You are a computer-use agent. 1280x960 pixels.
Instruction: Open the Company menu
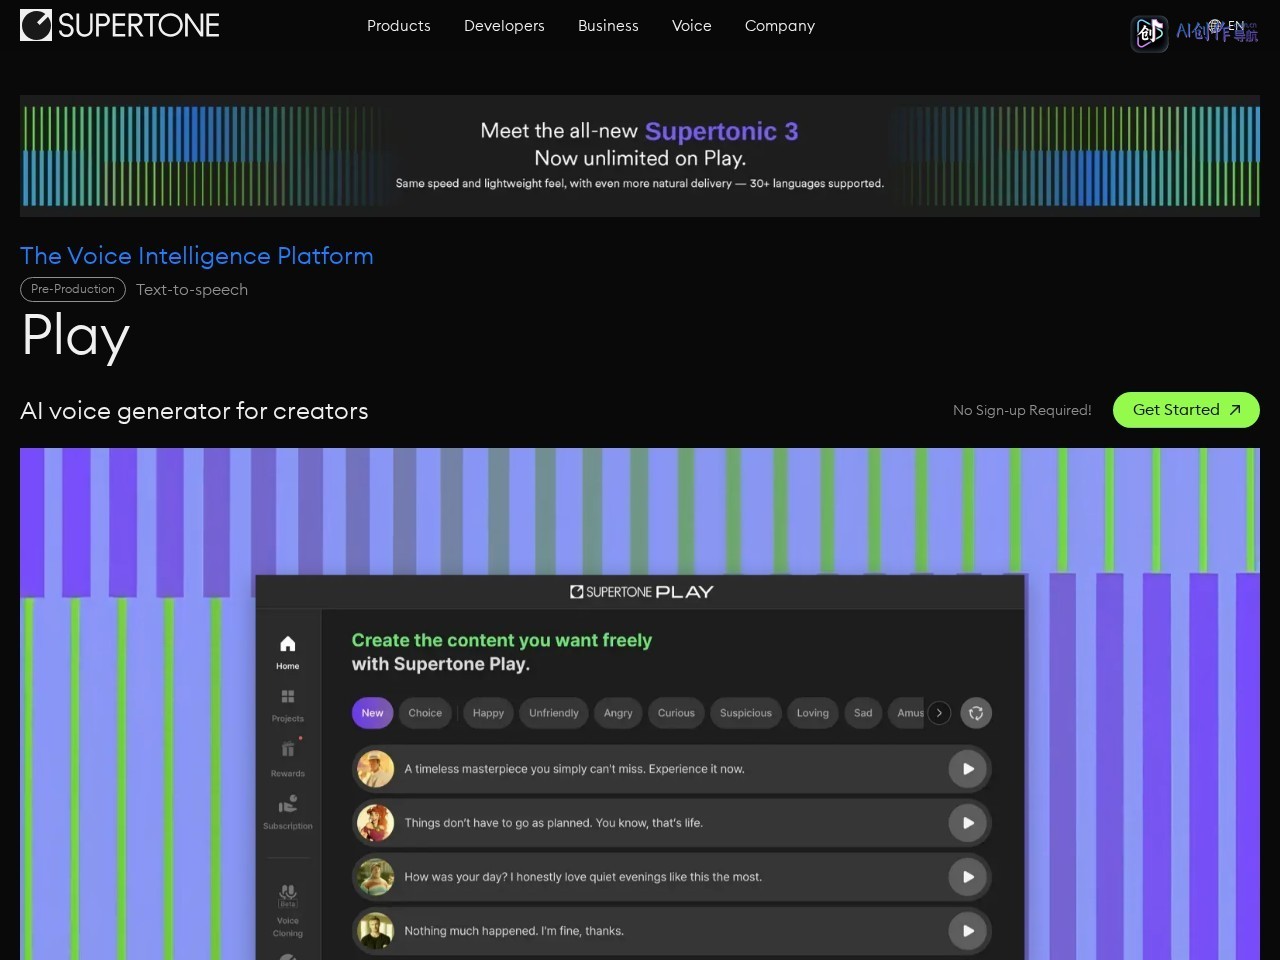(x=779, y=26)
